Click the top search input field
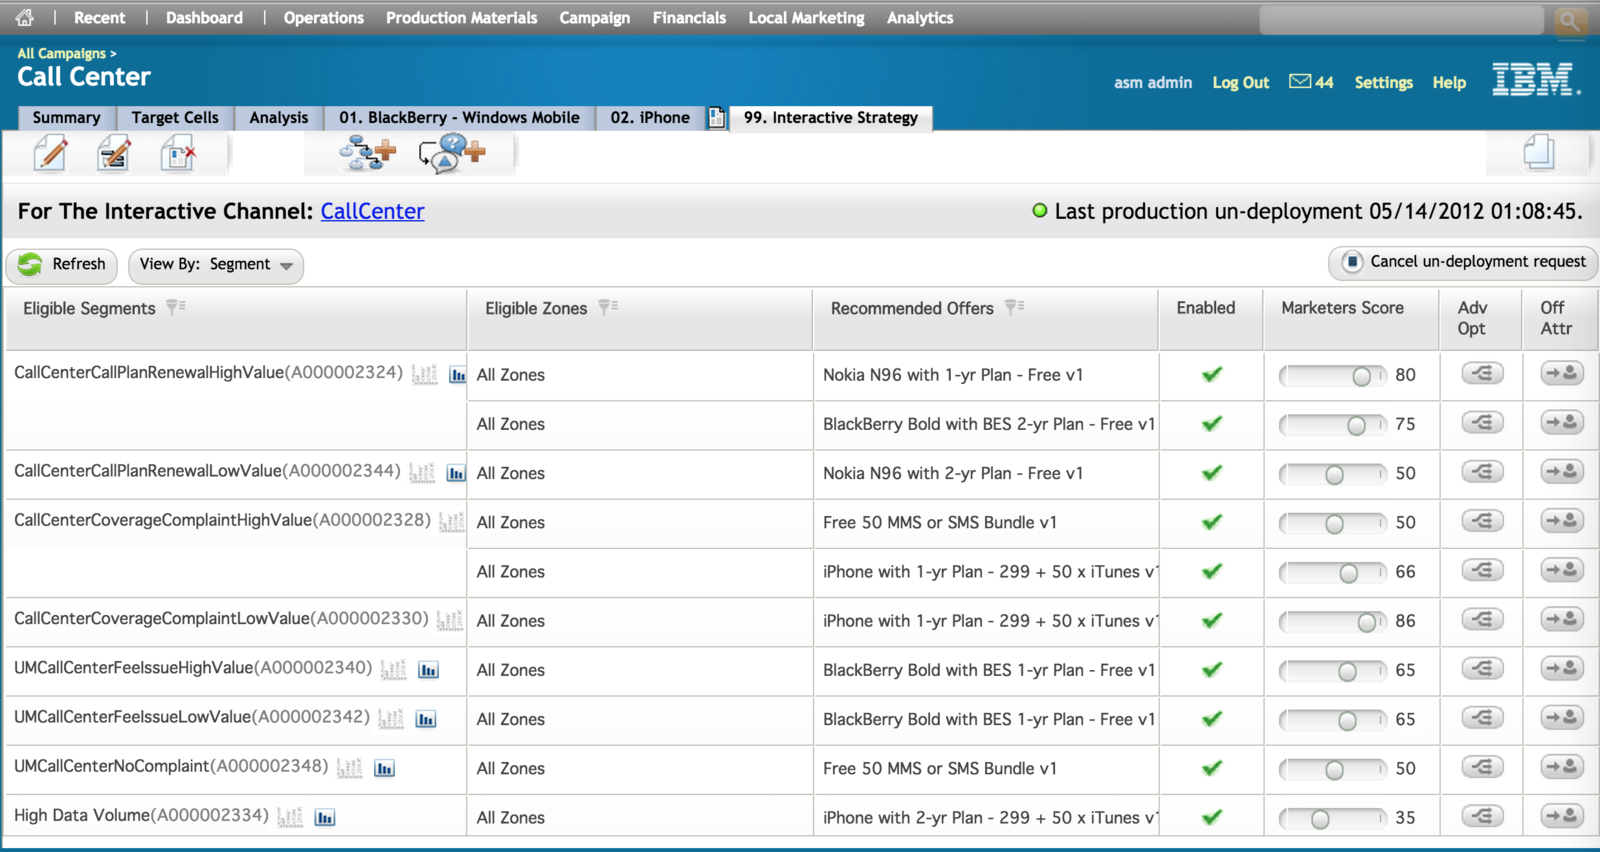Image resolution: width=1600 pixels, height=852 pixels. click(1402, 19)
